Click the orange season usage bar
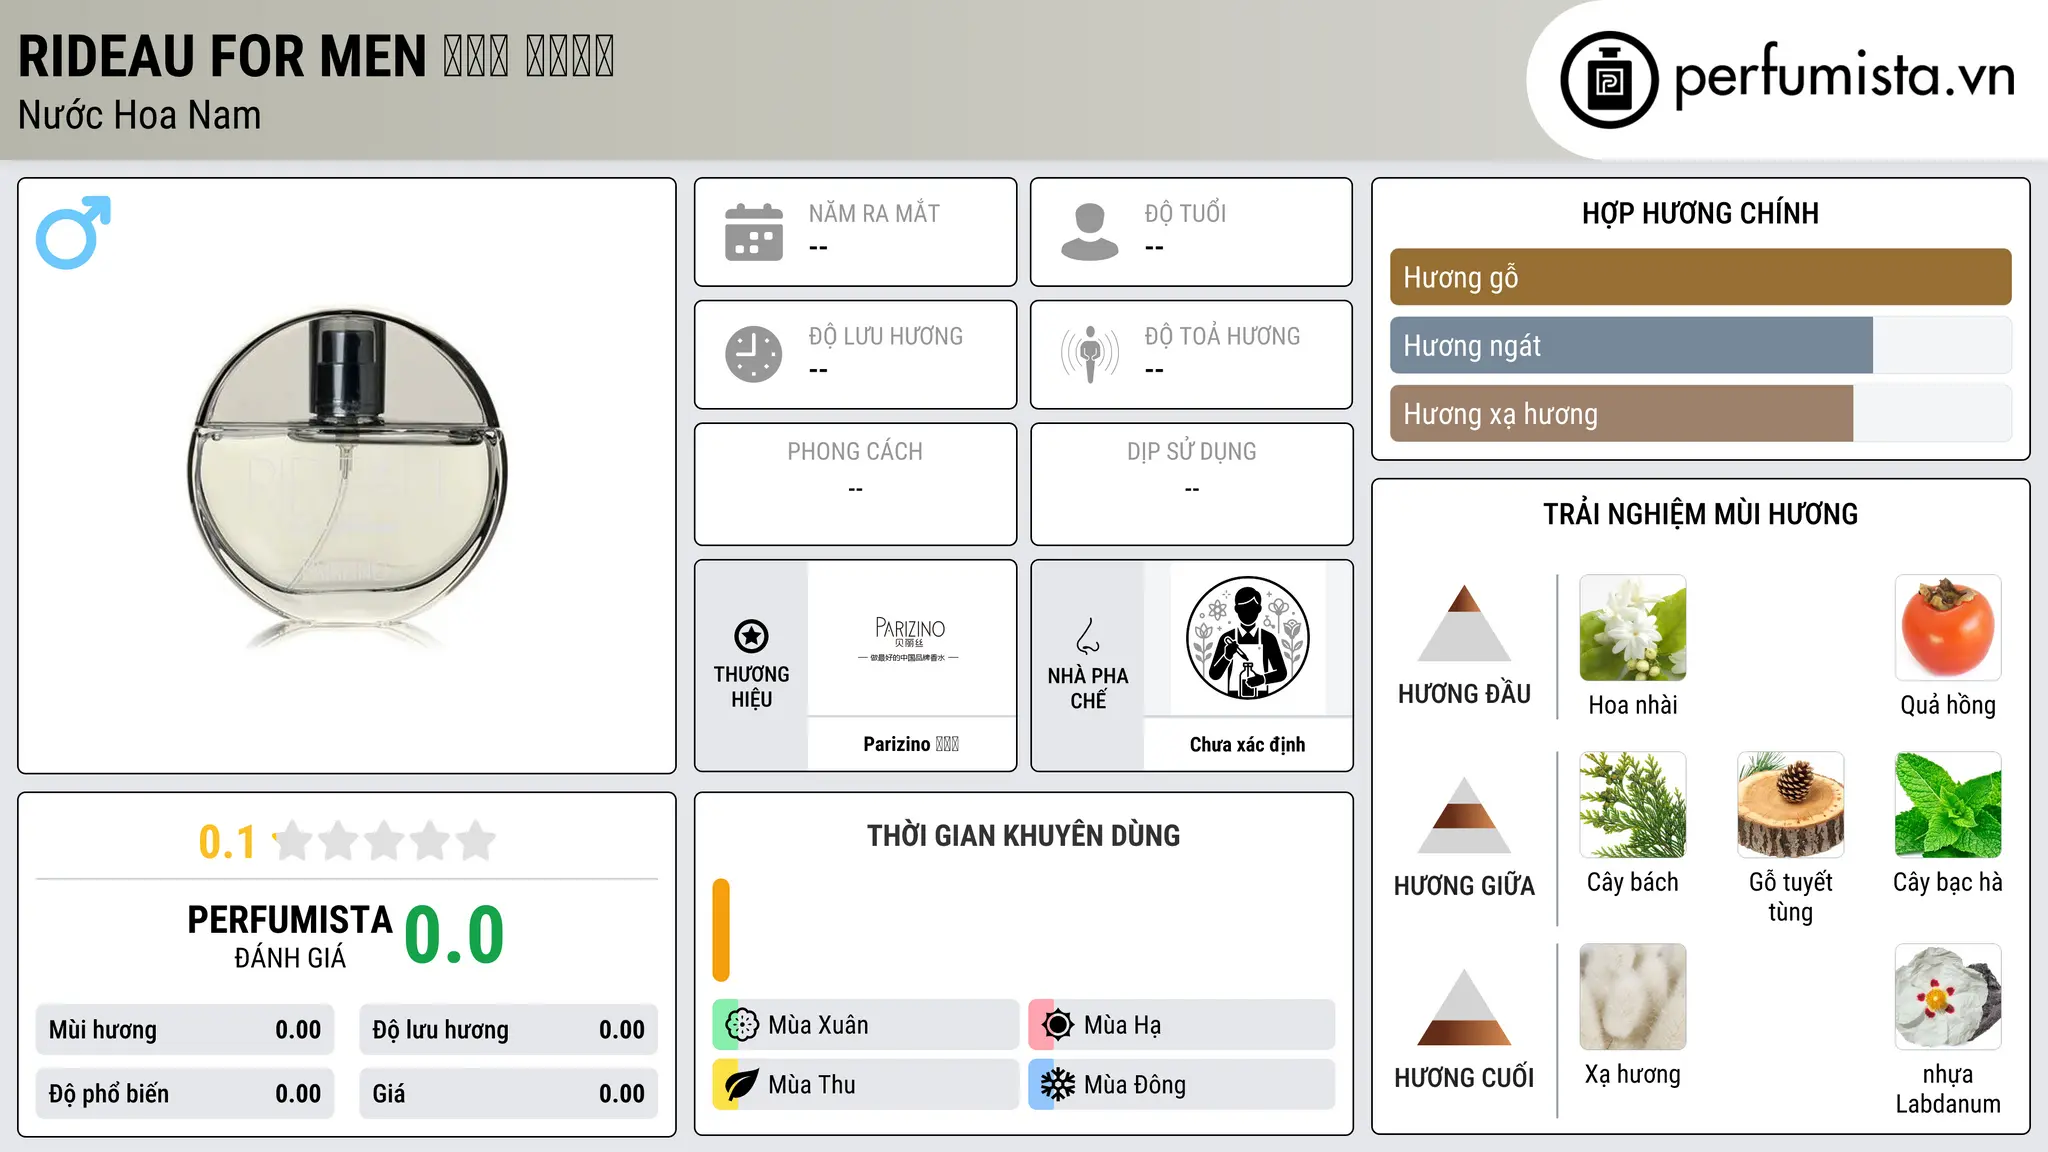This screenshot has width=2048, height=1152. coord(721,930)
